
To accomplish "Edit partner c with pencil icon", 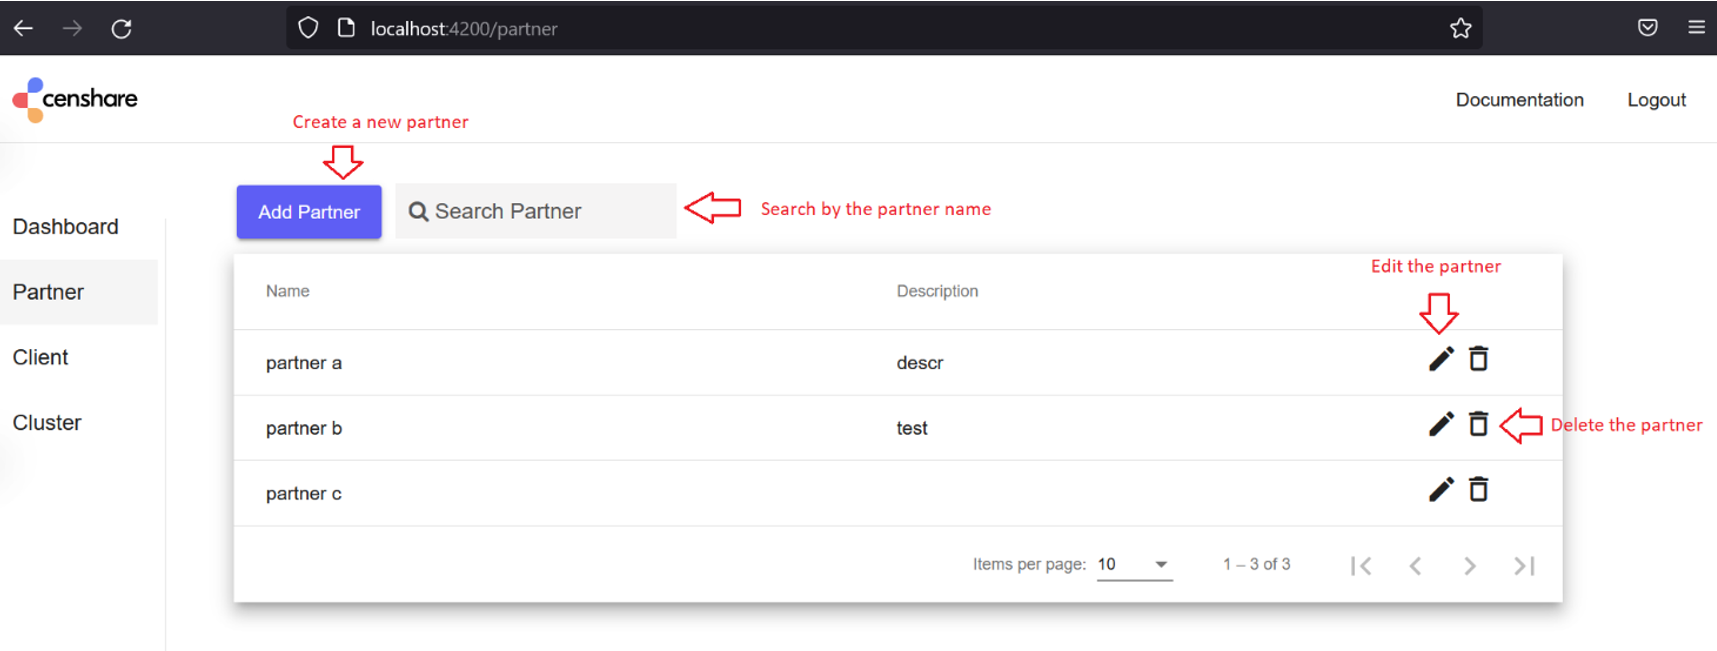I will (x=1440, y=489).
